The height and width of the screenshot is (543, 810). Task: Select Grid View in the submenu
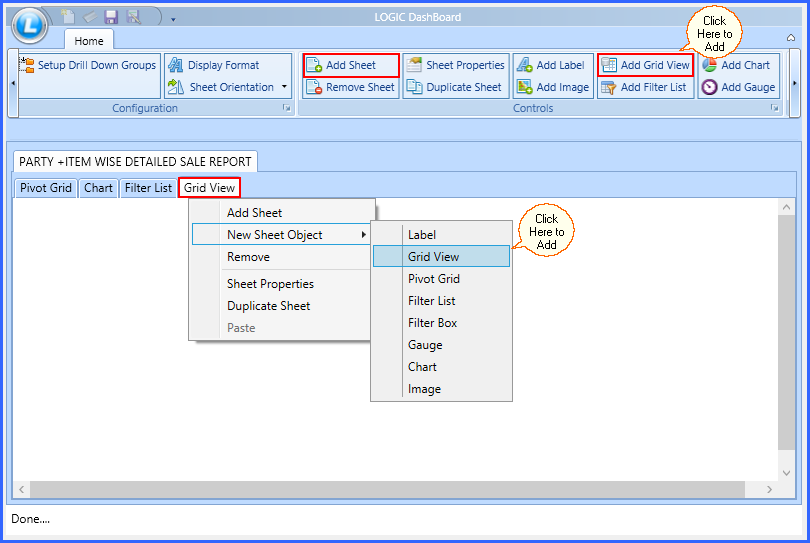click(442, 256)
